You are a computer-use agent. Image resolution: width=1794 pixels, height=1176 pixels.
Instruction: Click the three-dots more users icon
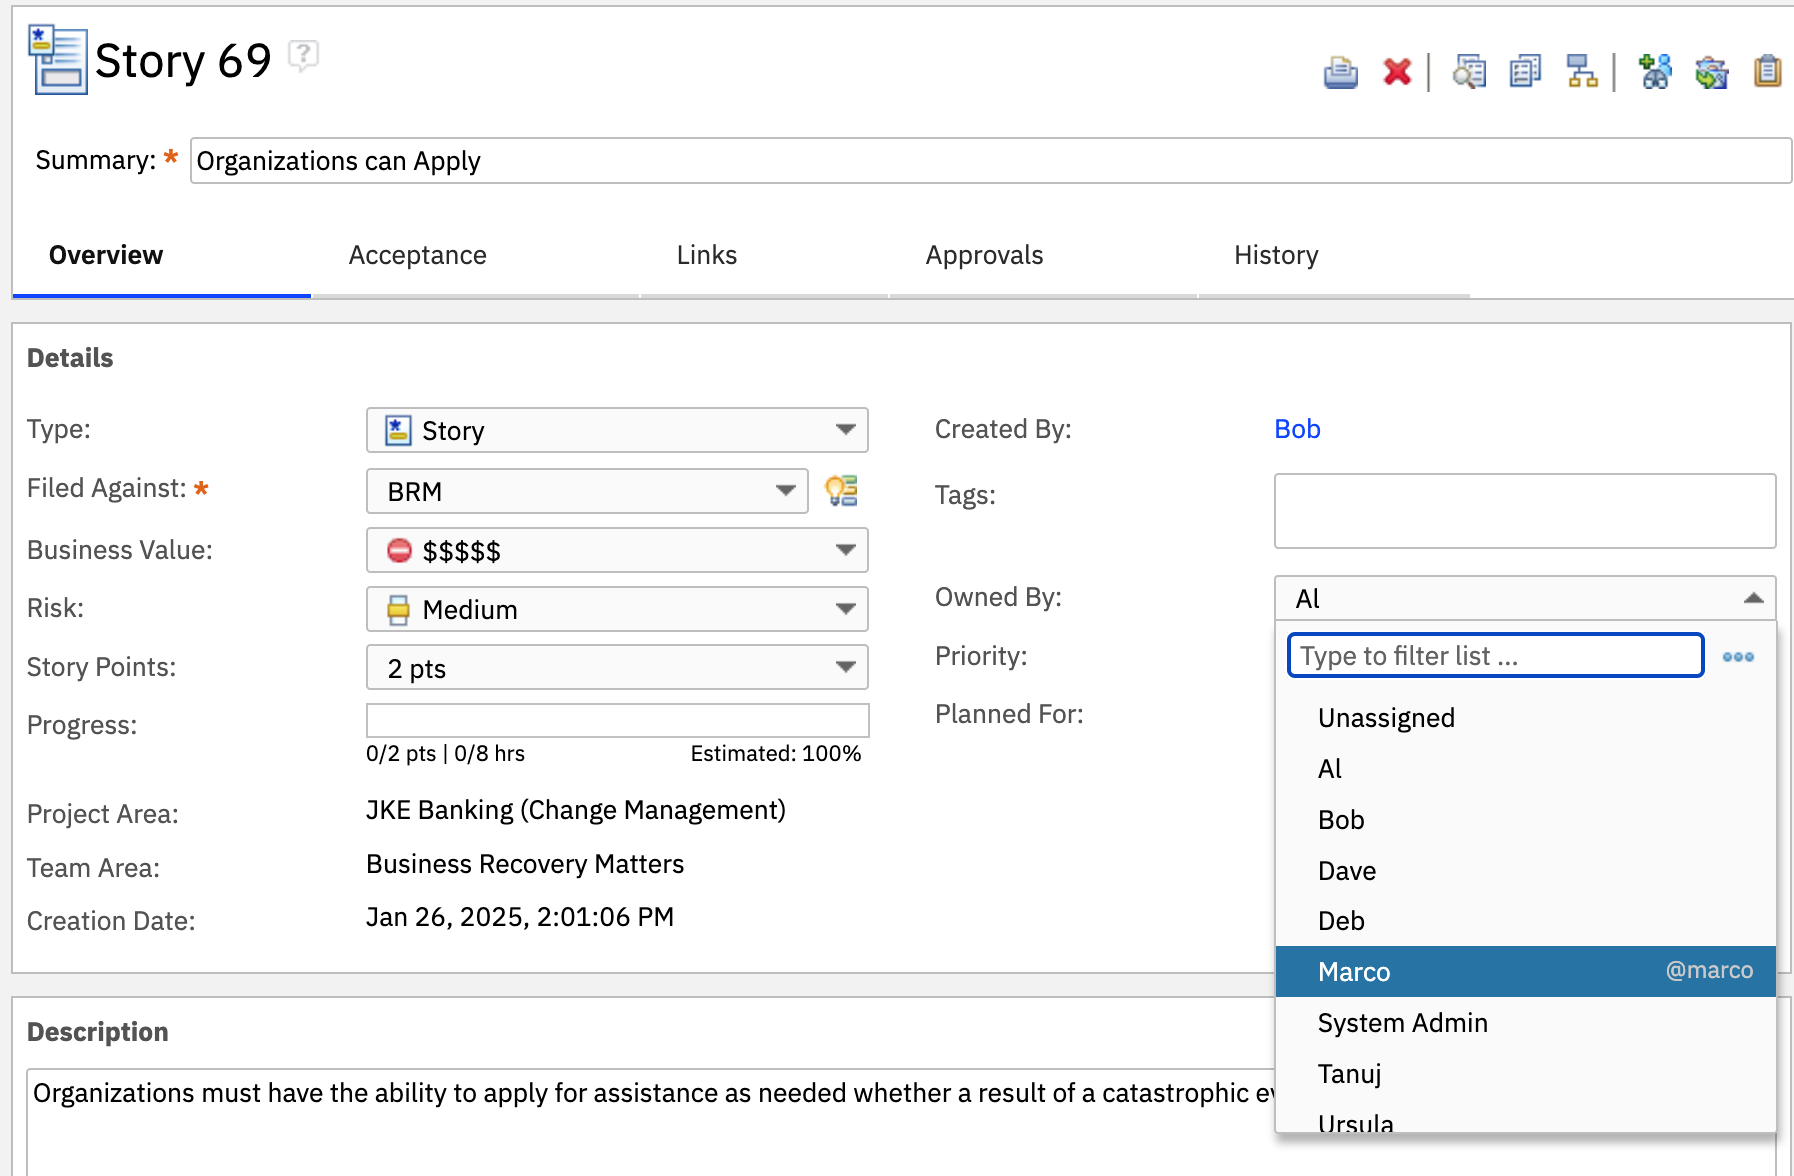pyautogui.click(x=1738, y=657)
